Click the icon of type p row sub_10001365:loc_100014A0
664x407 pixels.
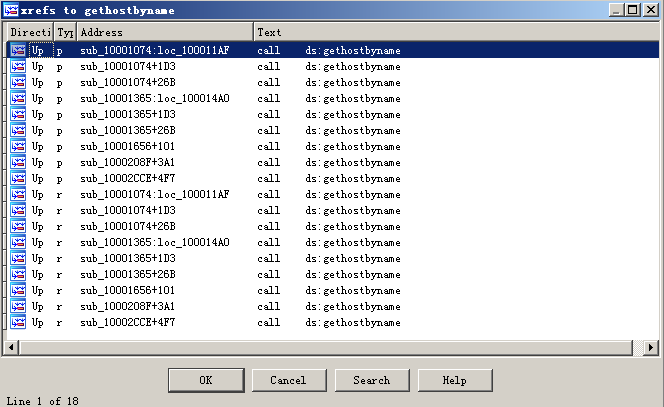pos(18,98)
